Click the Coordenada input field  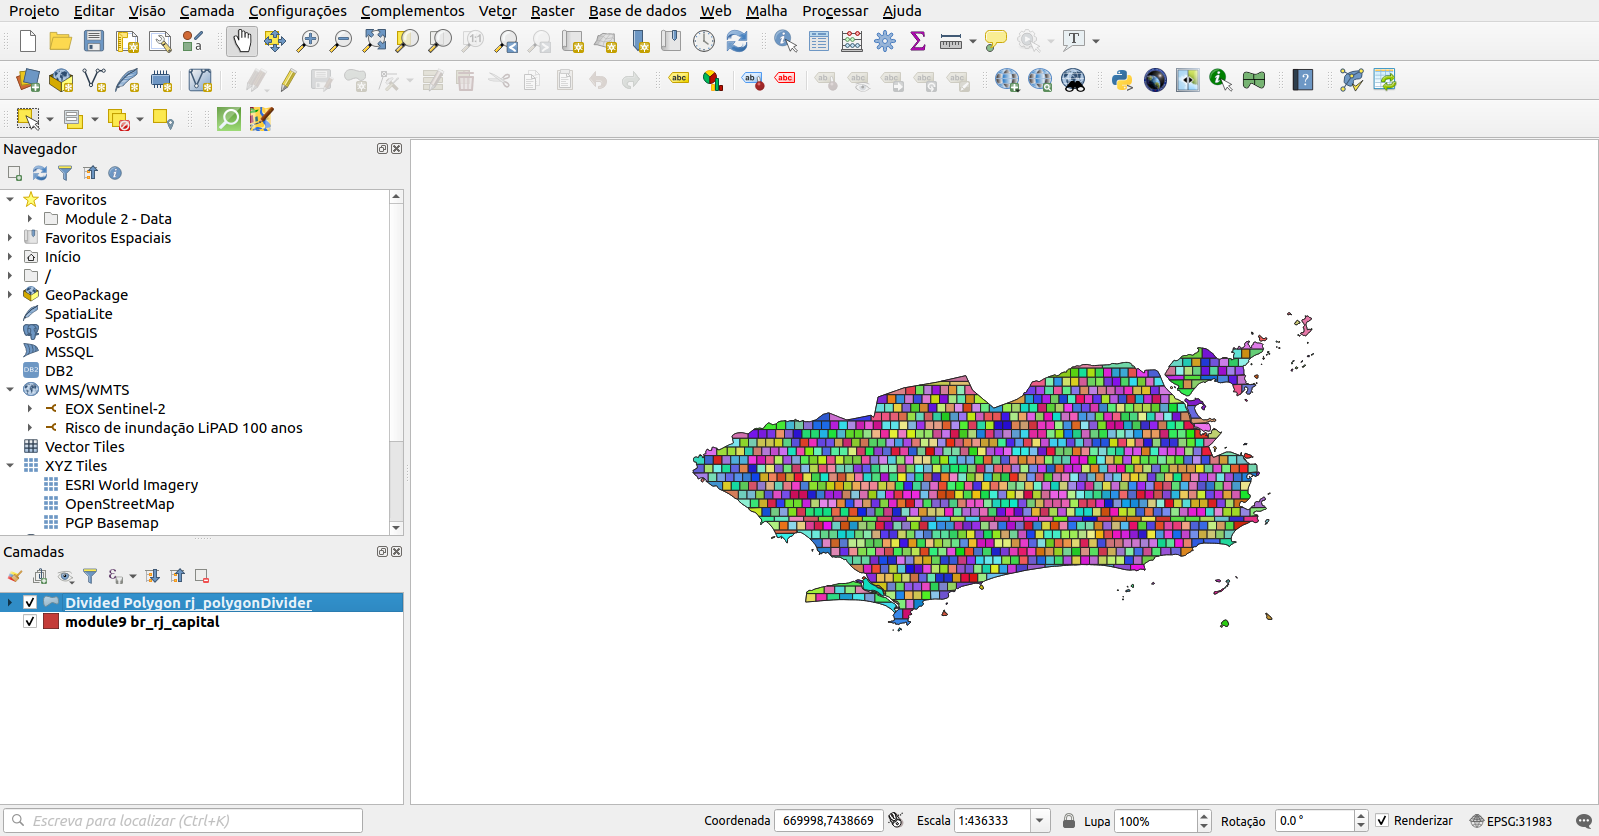click(x=829, y=821)
